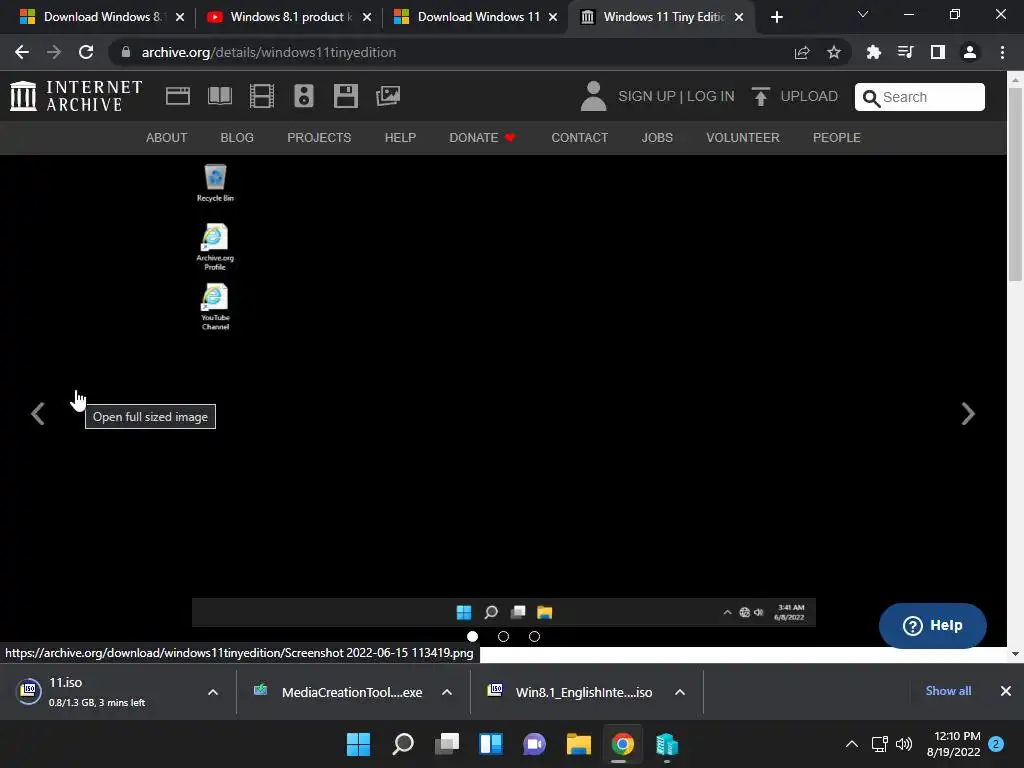Open taskbar Search magnifier
1024x768 pixels.
403,744
